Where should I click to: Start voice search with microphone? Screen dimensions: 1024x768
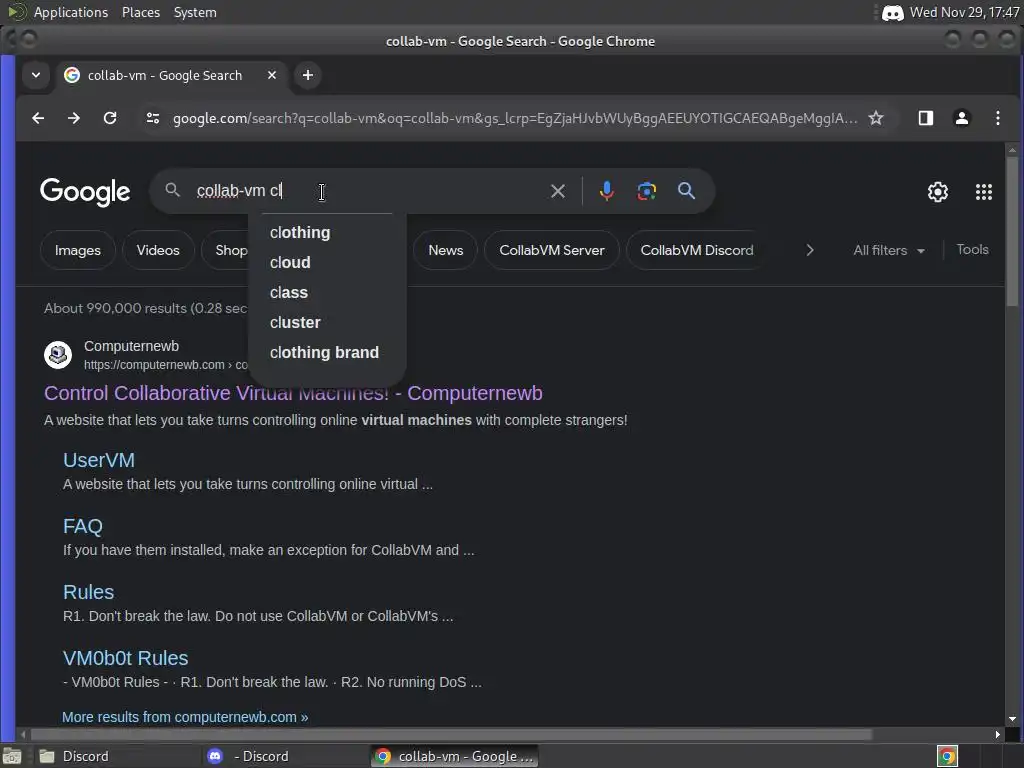(x=607, y=191)
